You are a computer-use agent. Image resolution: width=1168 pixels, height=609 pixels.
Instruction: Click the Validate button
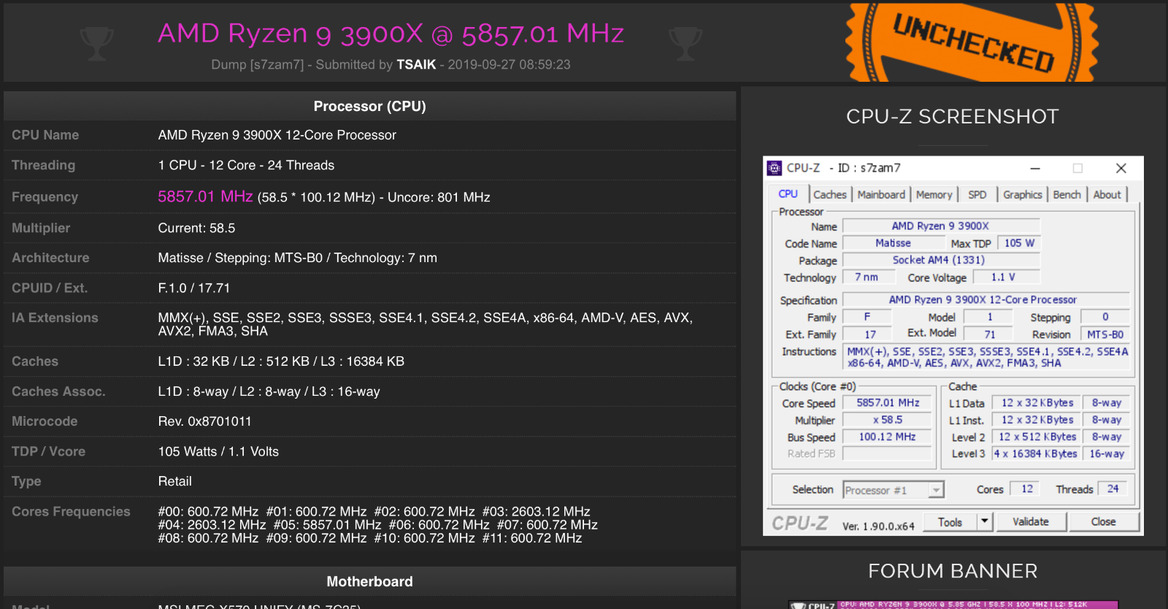point(1030,522)
